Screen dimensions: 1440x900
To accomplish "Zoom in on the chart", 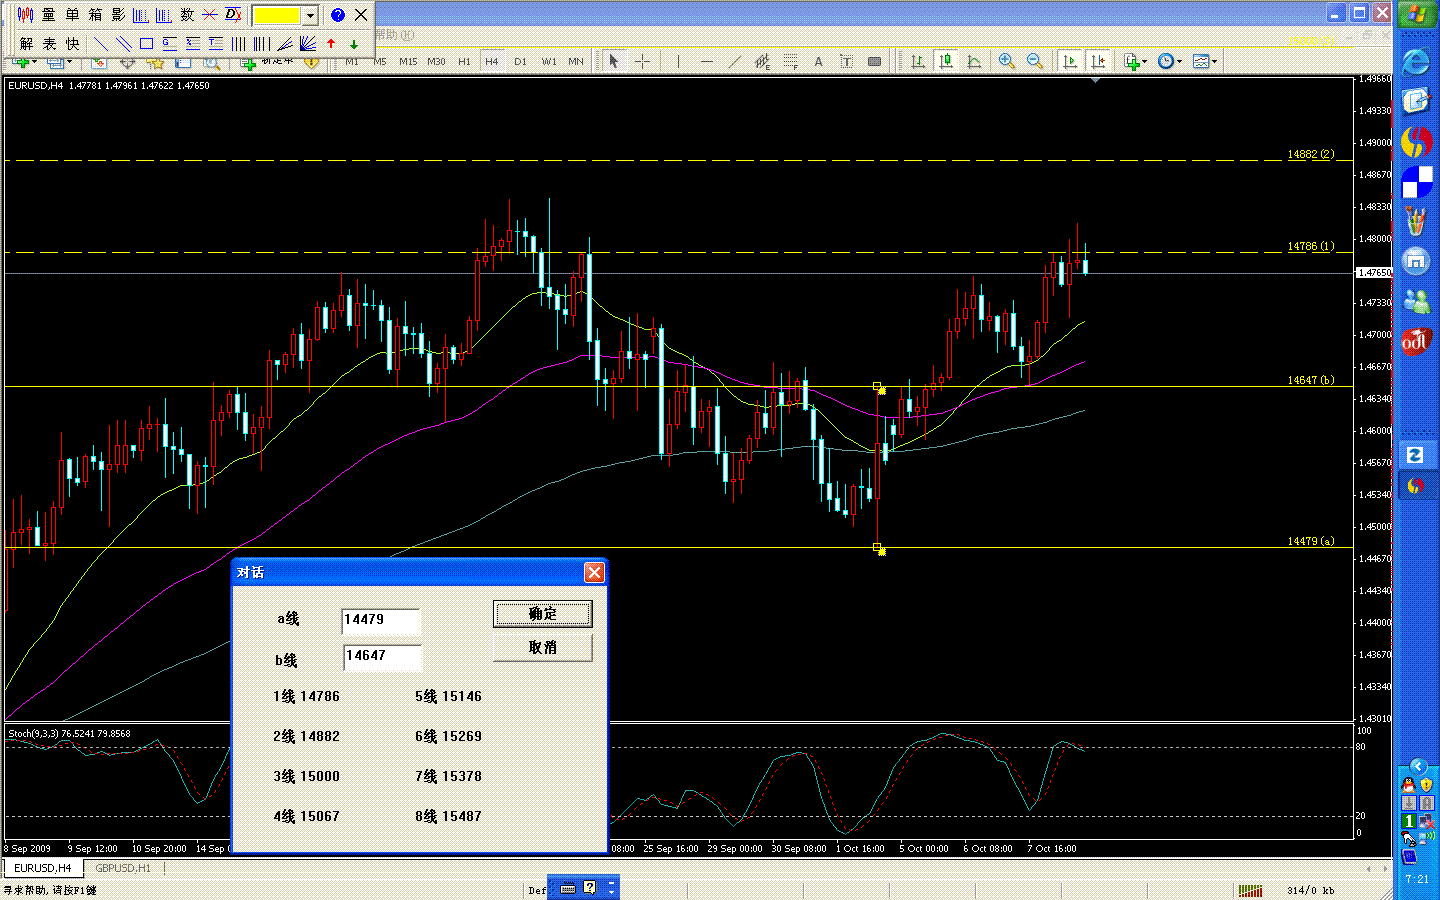I will [1007, 62].
